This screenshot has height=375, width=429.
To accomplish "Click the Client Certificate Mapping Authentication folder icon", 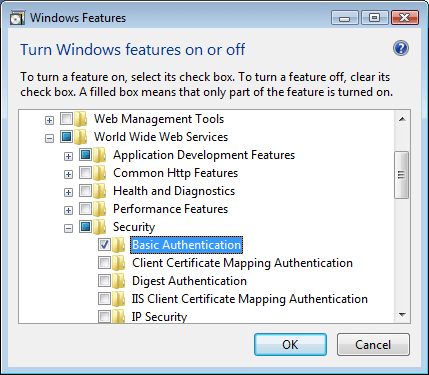I will tap(119, 263).
